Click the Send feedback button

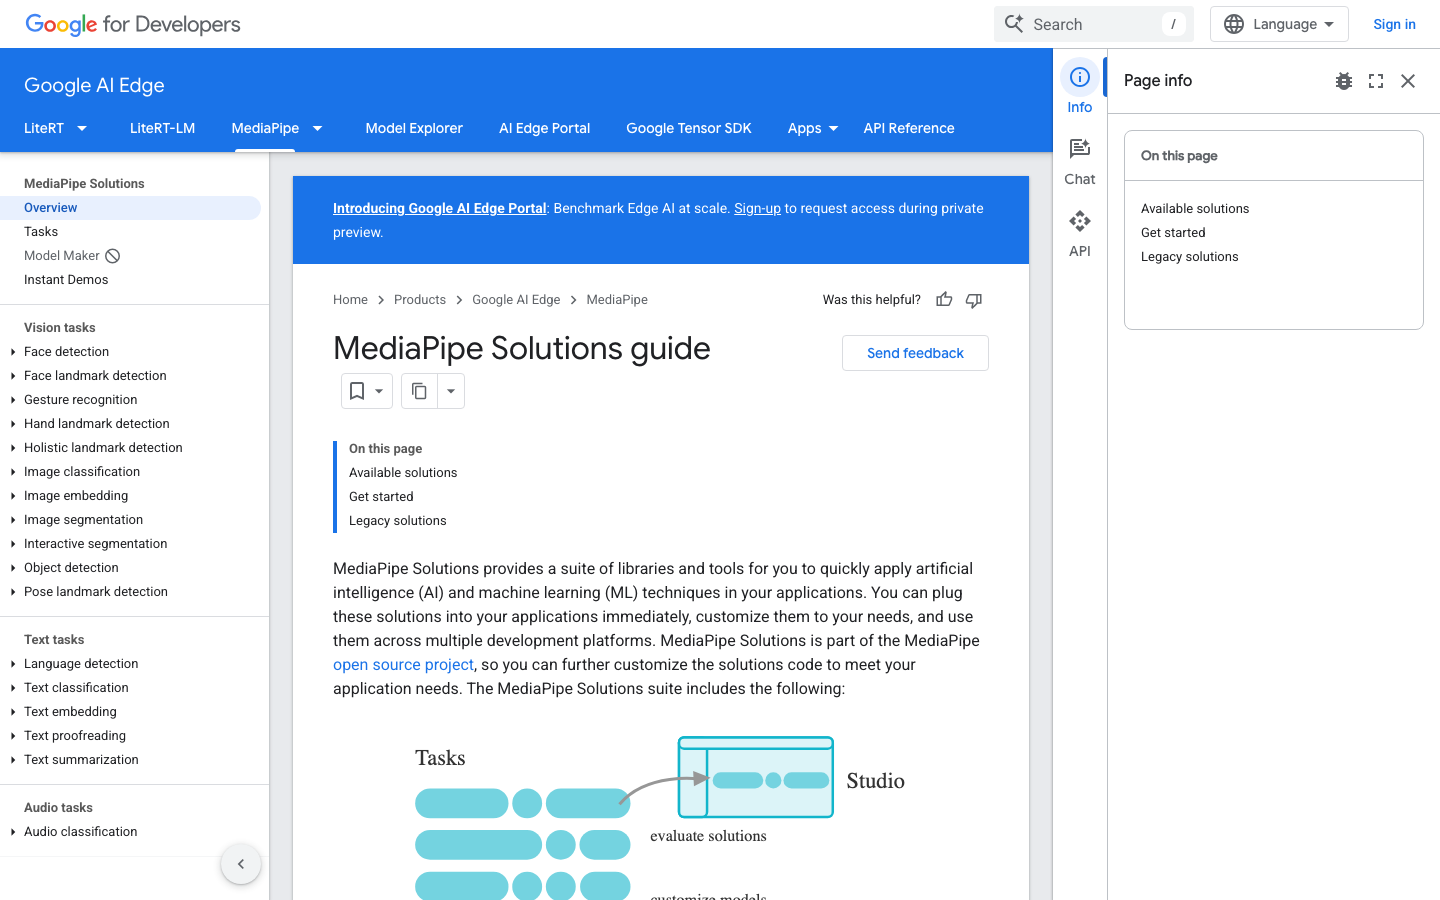[x=915, y=353]
